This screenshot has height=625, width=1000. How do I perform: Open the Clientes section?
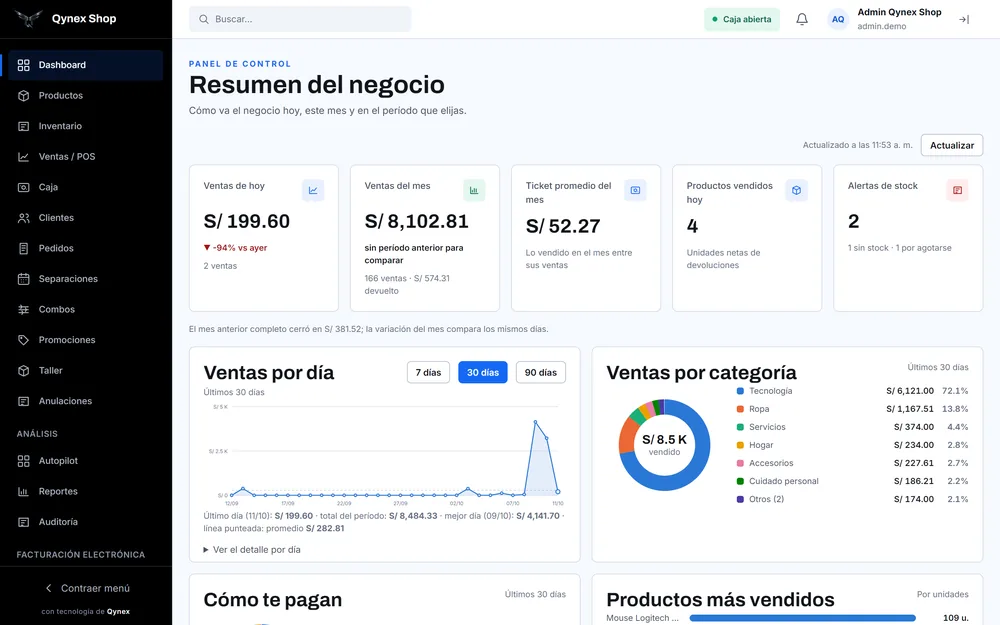pos(85,218)
